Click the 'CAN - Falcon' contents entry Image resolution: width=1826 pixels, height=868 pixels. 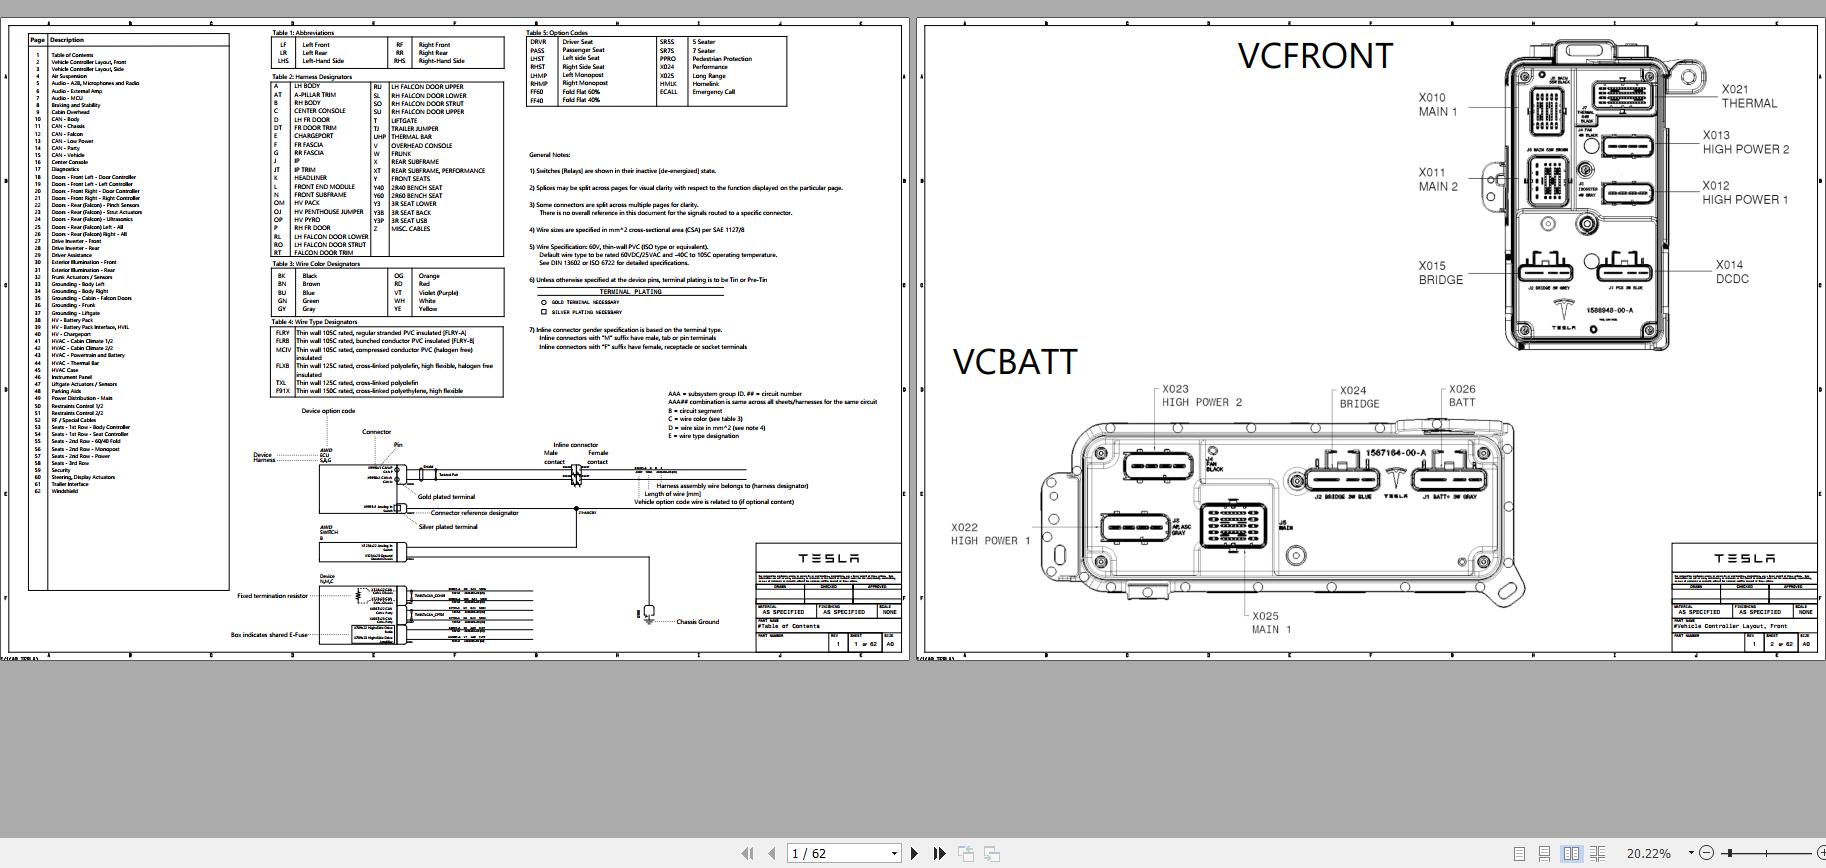pos(67,134)
